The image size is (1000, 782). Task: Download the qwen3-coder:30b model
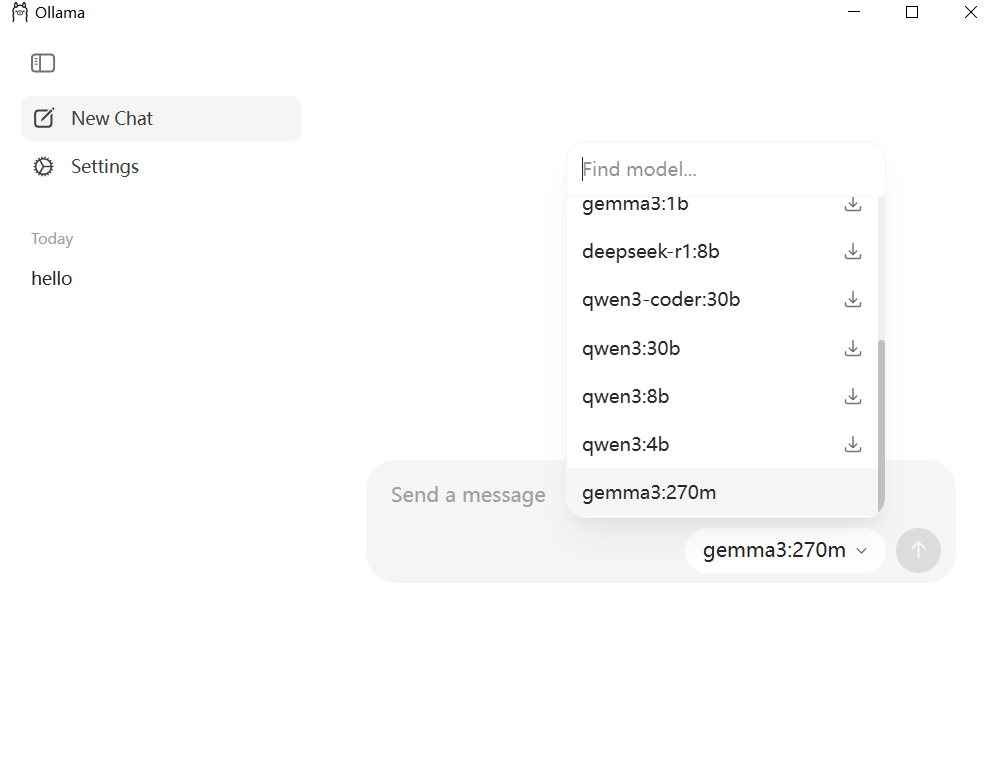pyautogui.click(x=853, y=300)
